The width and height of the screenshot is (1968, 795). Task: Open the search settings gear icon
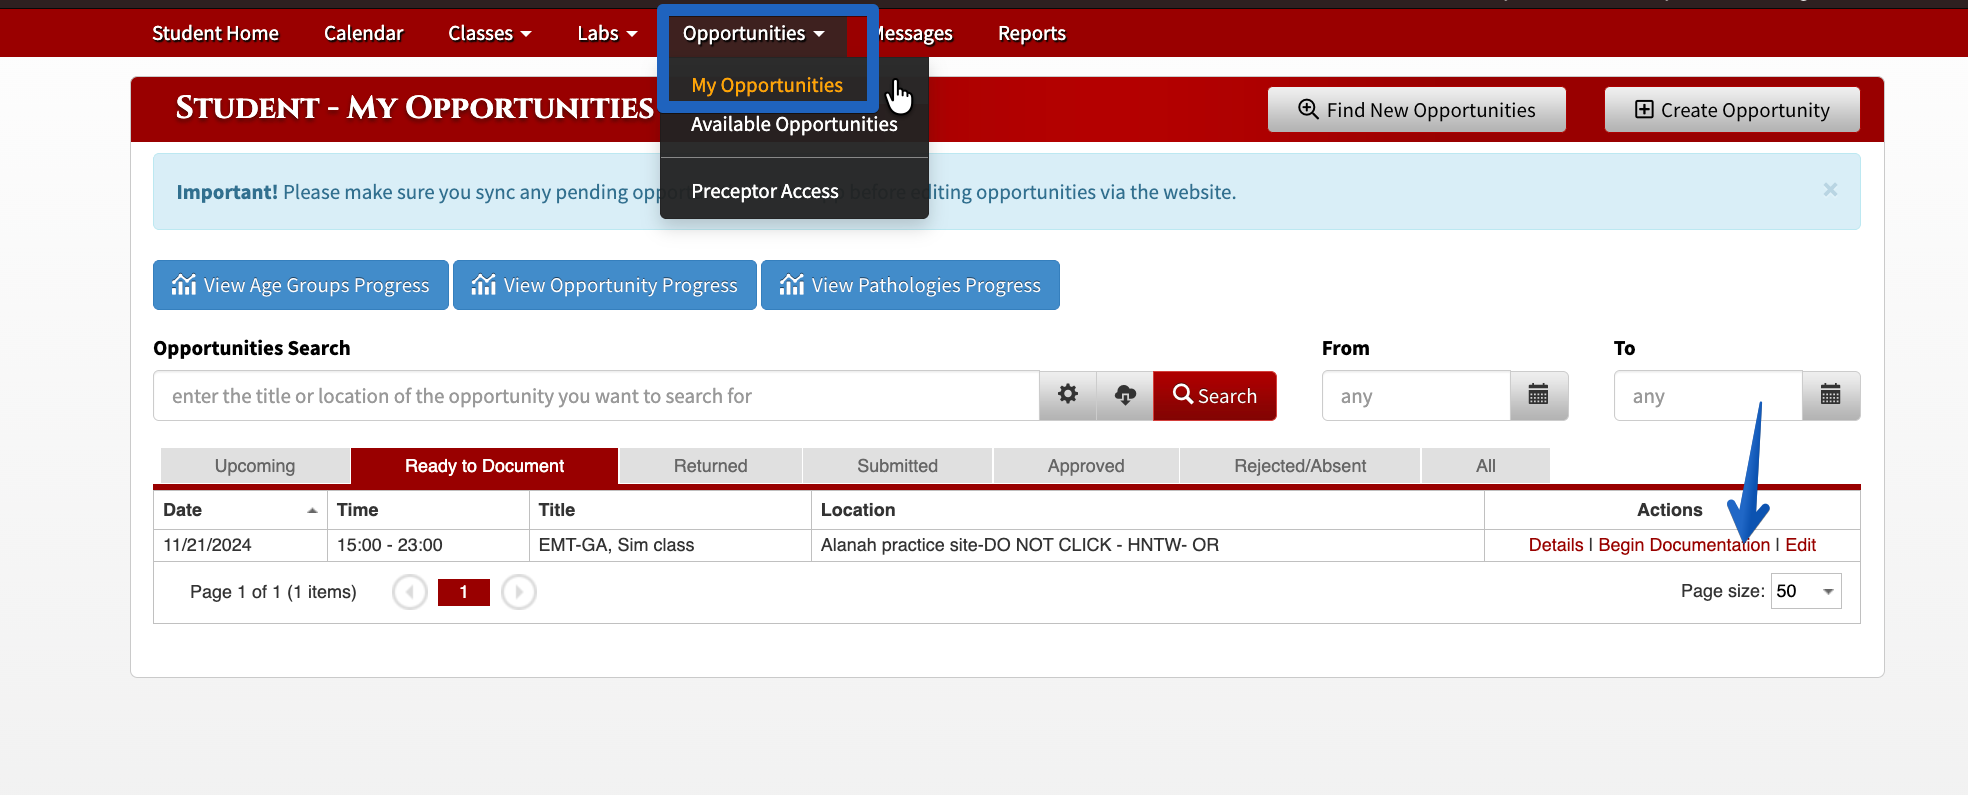click(x=1068, y=395)
